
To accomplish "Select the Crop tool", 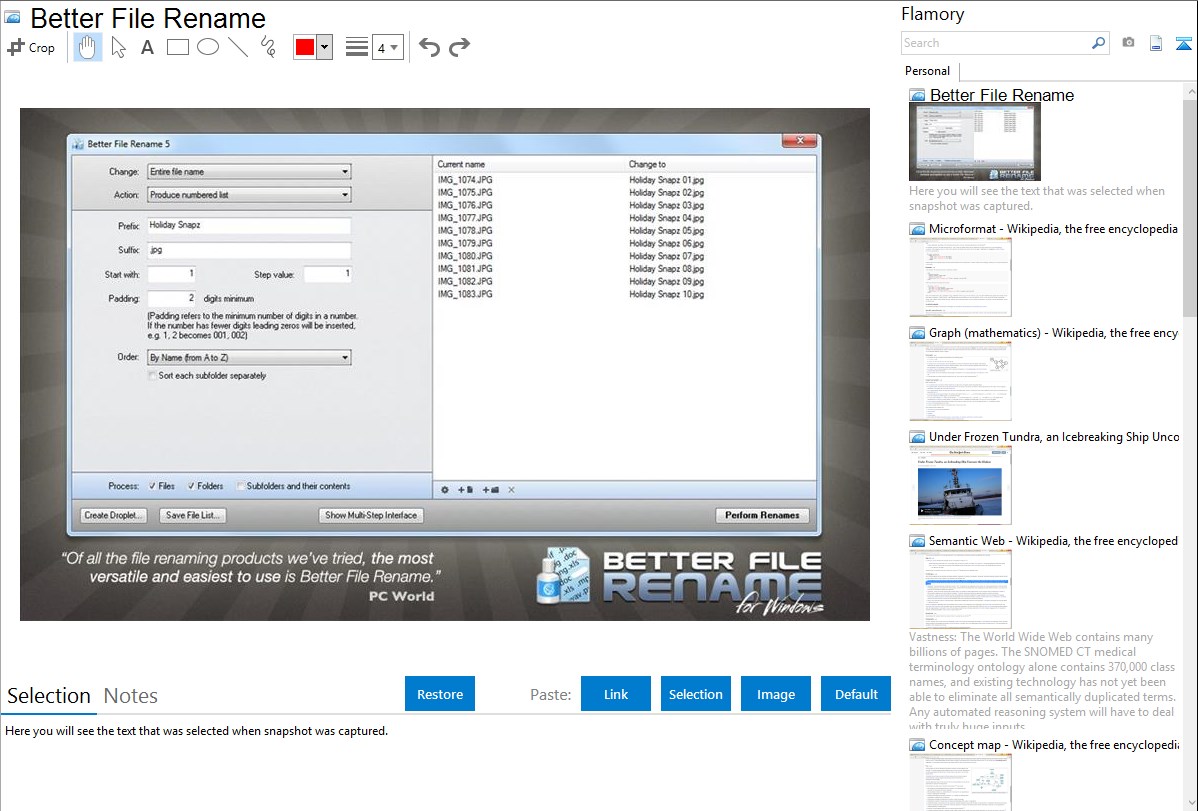I will [31, 47].
